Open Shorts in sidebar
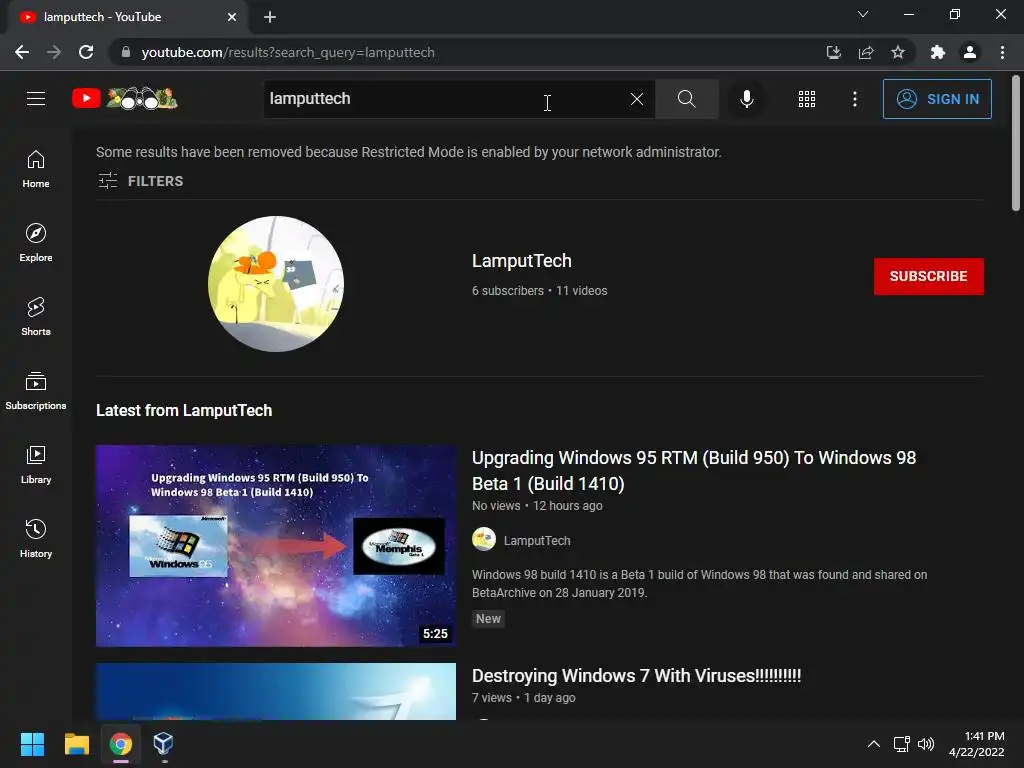The height and width of the screenshot is (768, 1024). coord(36,317)
